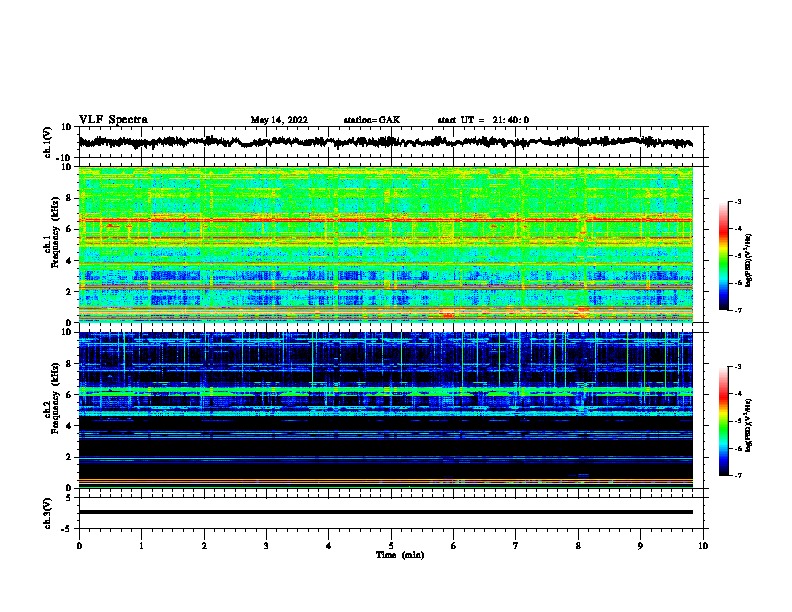The image size is (792, 612).
Task: Click the "-3" label on the ch.1 color bar
Action: 737,201
